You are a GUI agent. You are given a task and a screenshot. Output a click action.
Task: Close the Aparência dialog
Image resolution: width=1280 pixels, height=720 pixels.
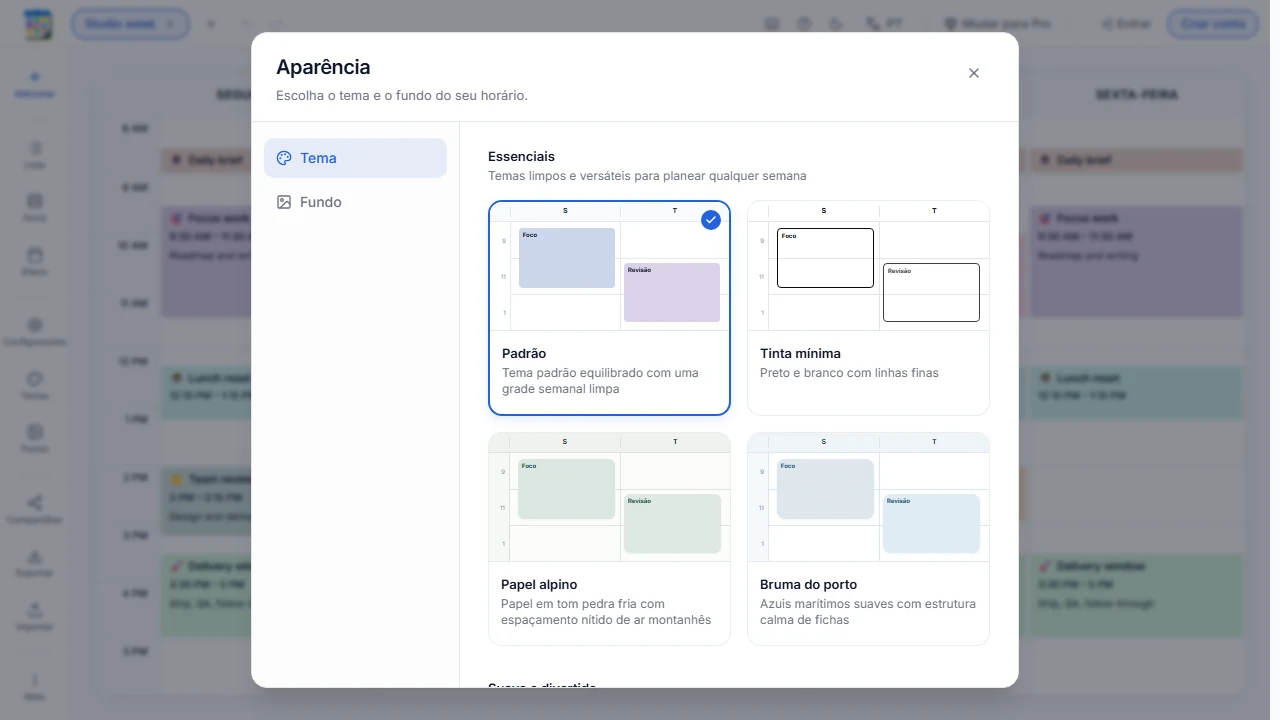coord(974,73)
